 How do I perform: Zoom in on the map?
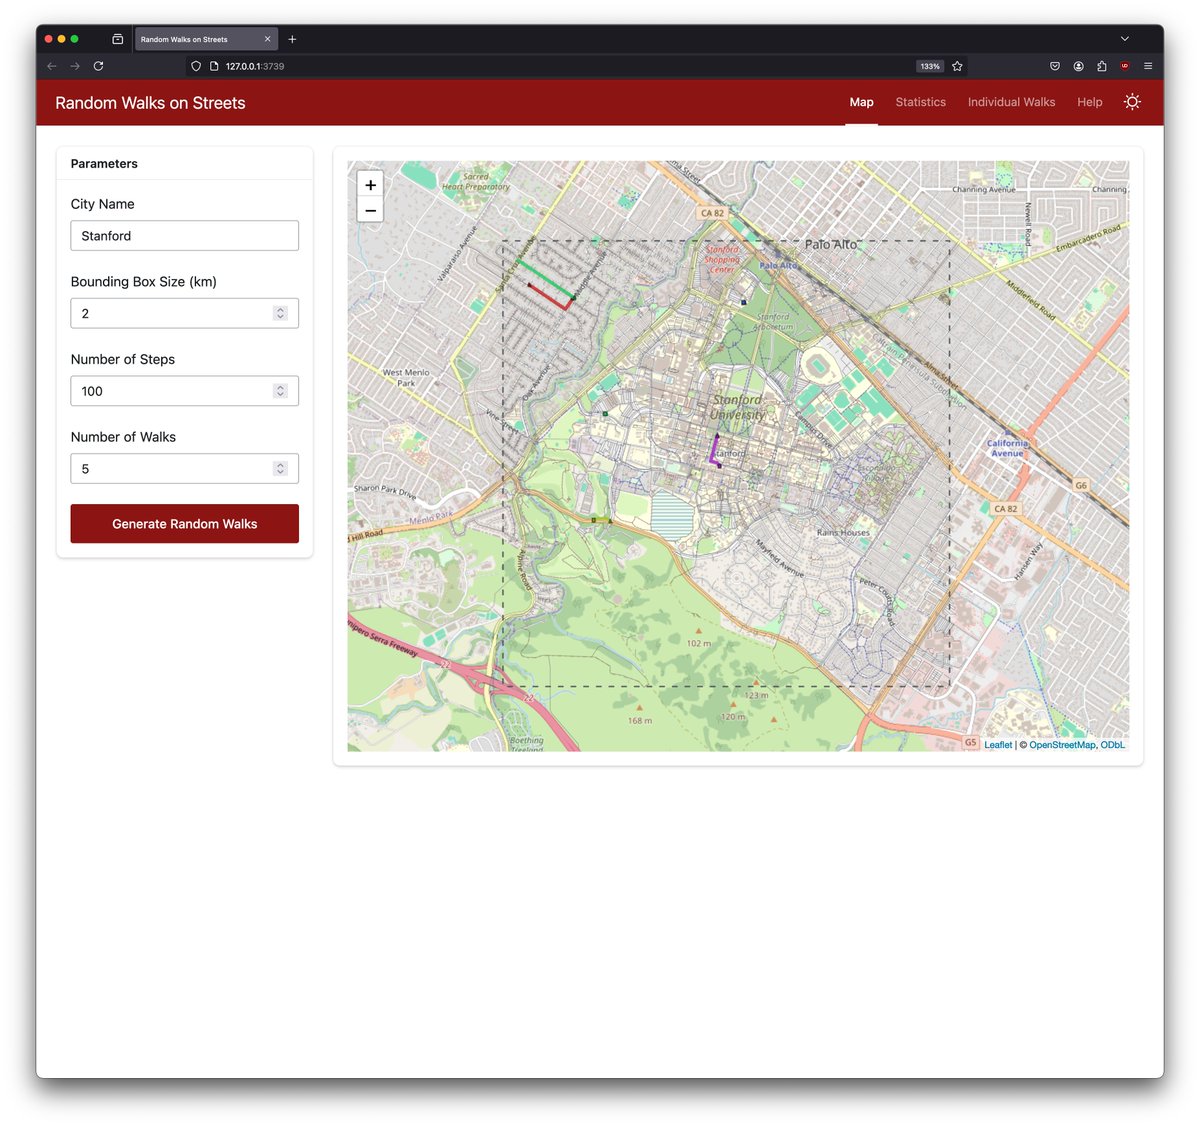[x=370, y=185]
